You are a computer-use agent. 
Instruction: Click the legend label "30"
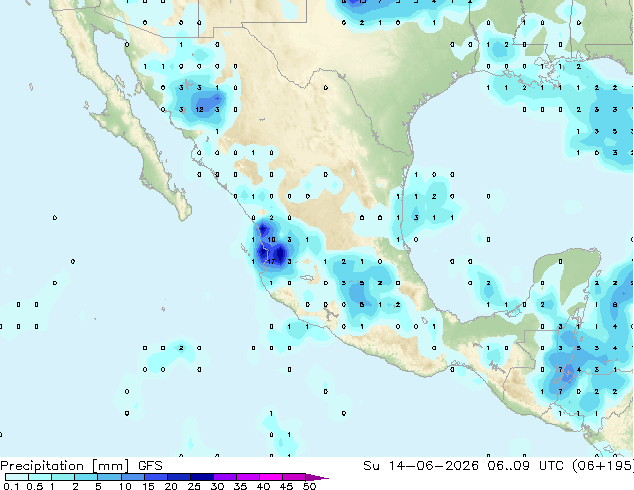pyautogui.click(x=217, y=486)
